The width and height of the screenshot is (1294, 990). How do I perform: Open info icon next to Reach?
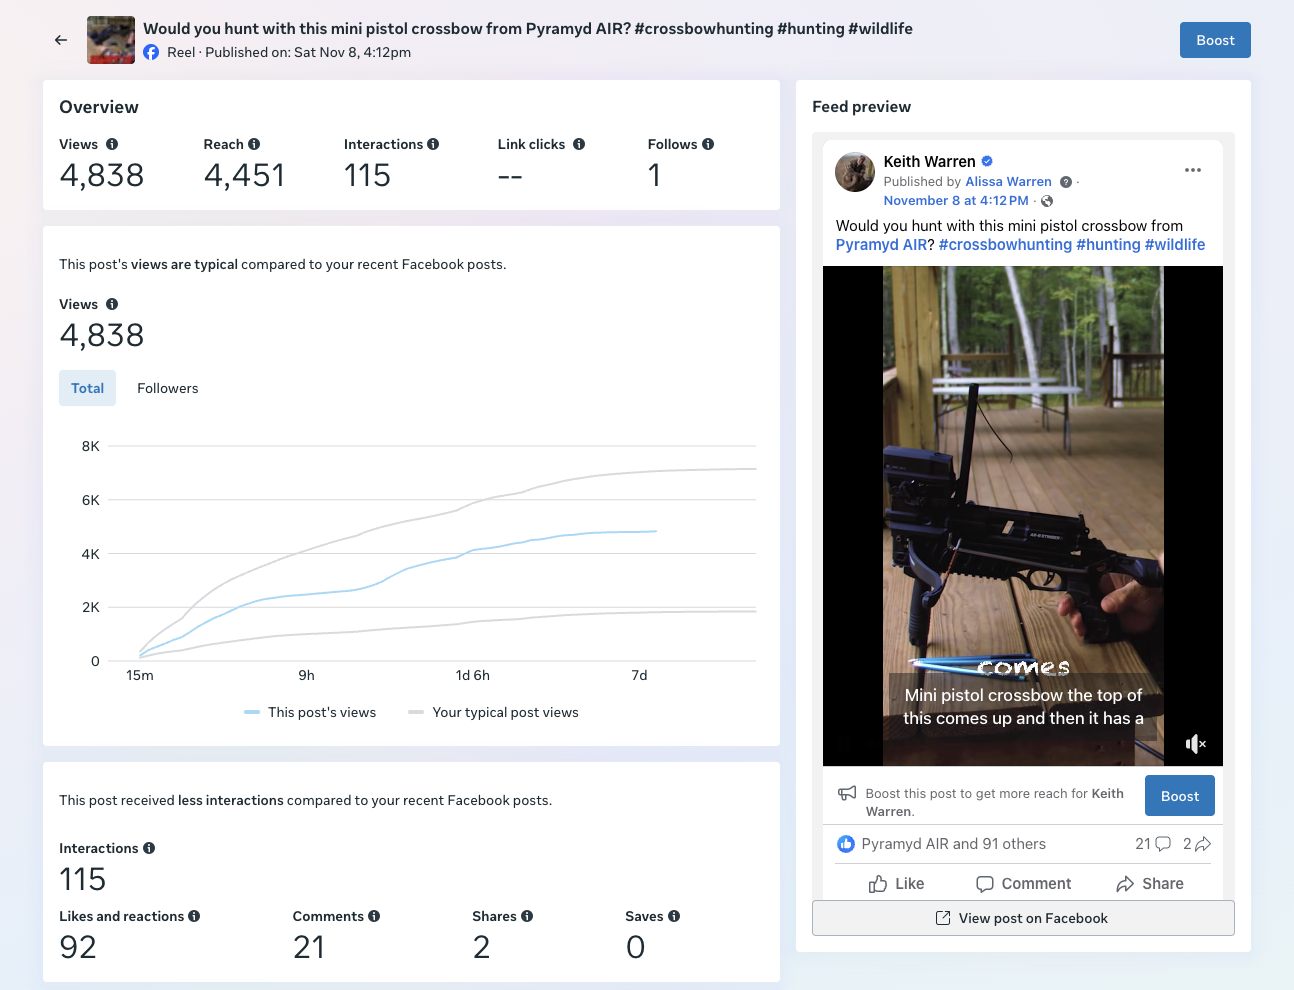(254, 144)
